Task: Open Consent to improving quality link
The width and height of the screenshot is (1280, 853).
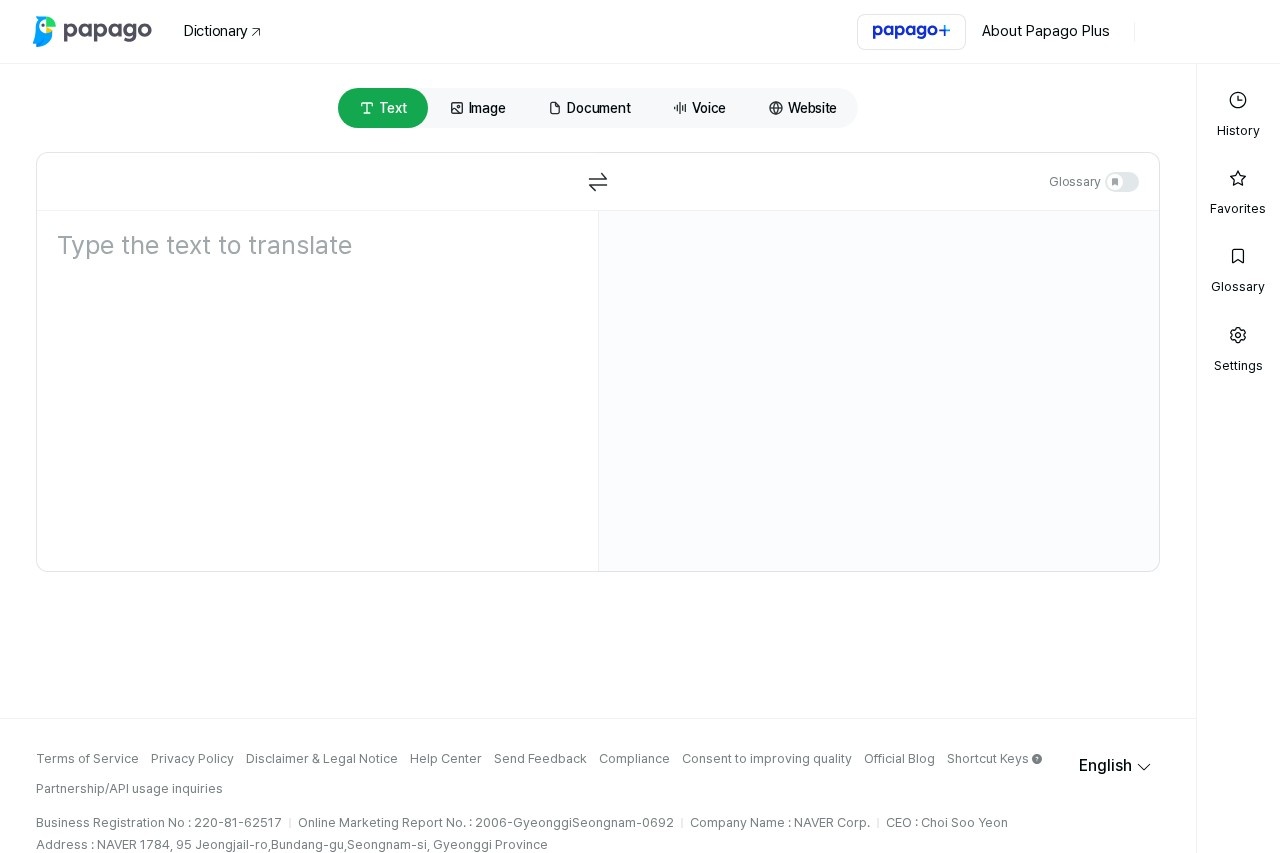Action: pos(767,759)
